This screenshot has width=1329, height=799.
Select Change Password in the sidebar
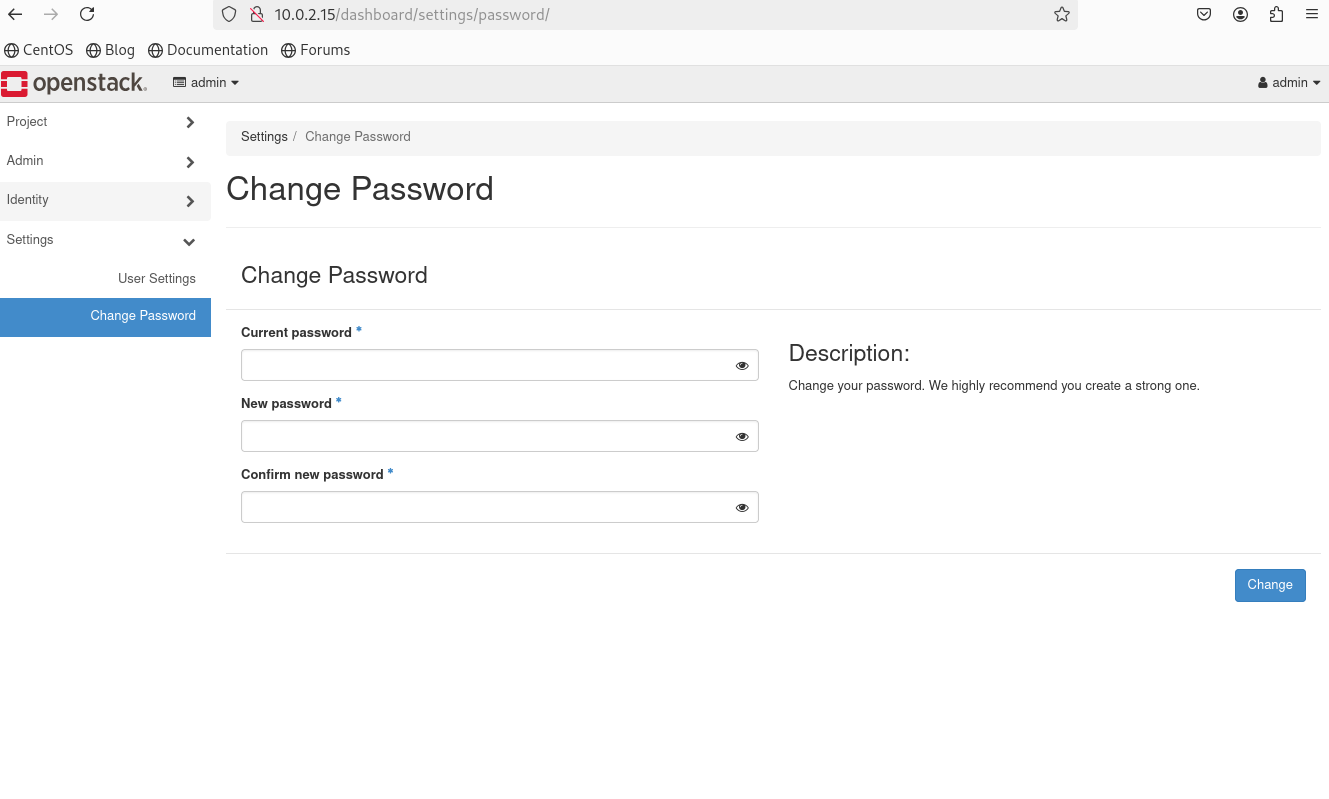142,316
